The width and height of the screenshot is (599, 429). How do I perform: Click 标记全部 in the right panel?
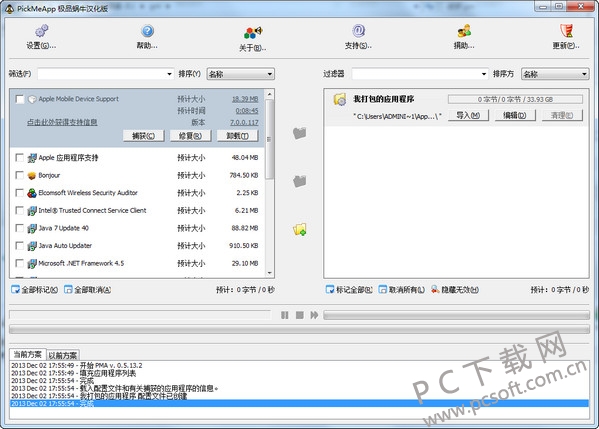coord(349,290)
